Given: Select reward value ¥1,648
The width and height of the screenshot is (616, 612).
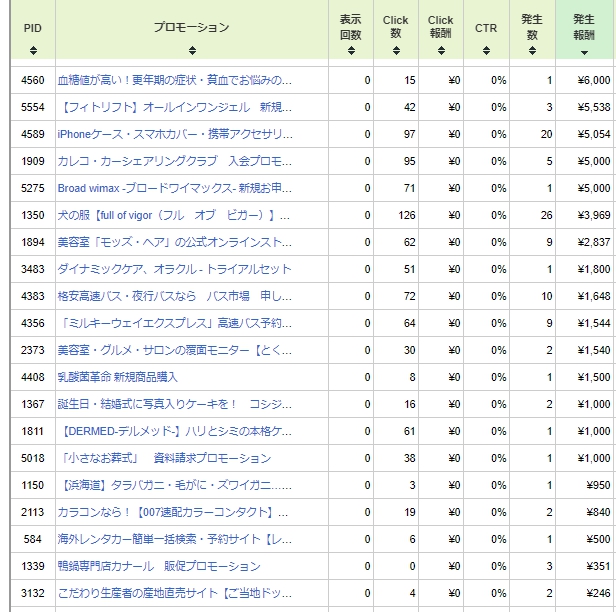Looking at the screenshot, I should coord(594,296).
